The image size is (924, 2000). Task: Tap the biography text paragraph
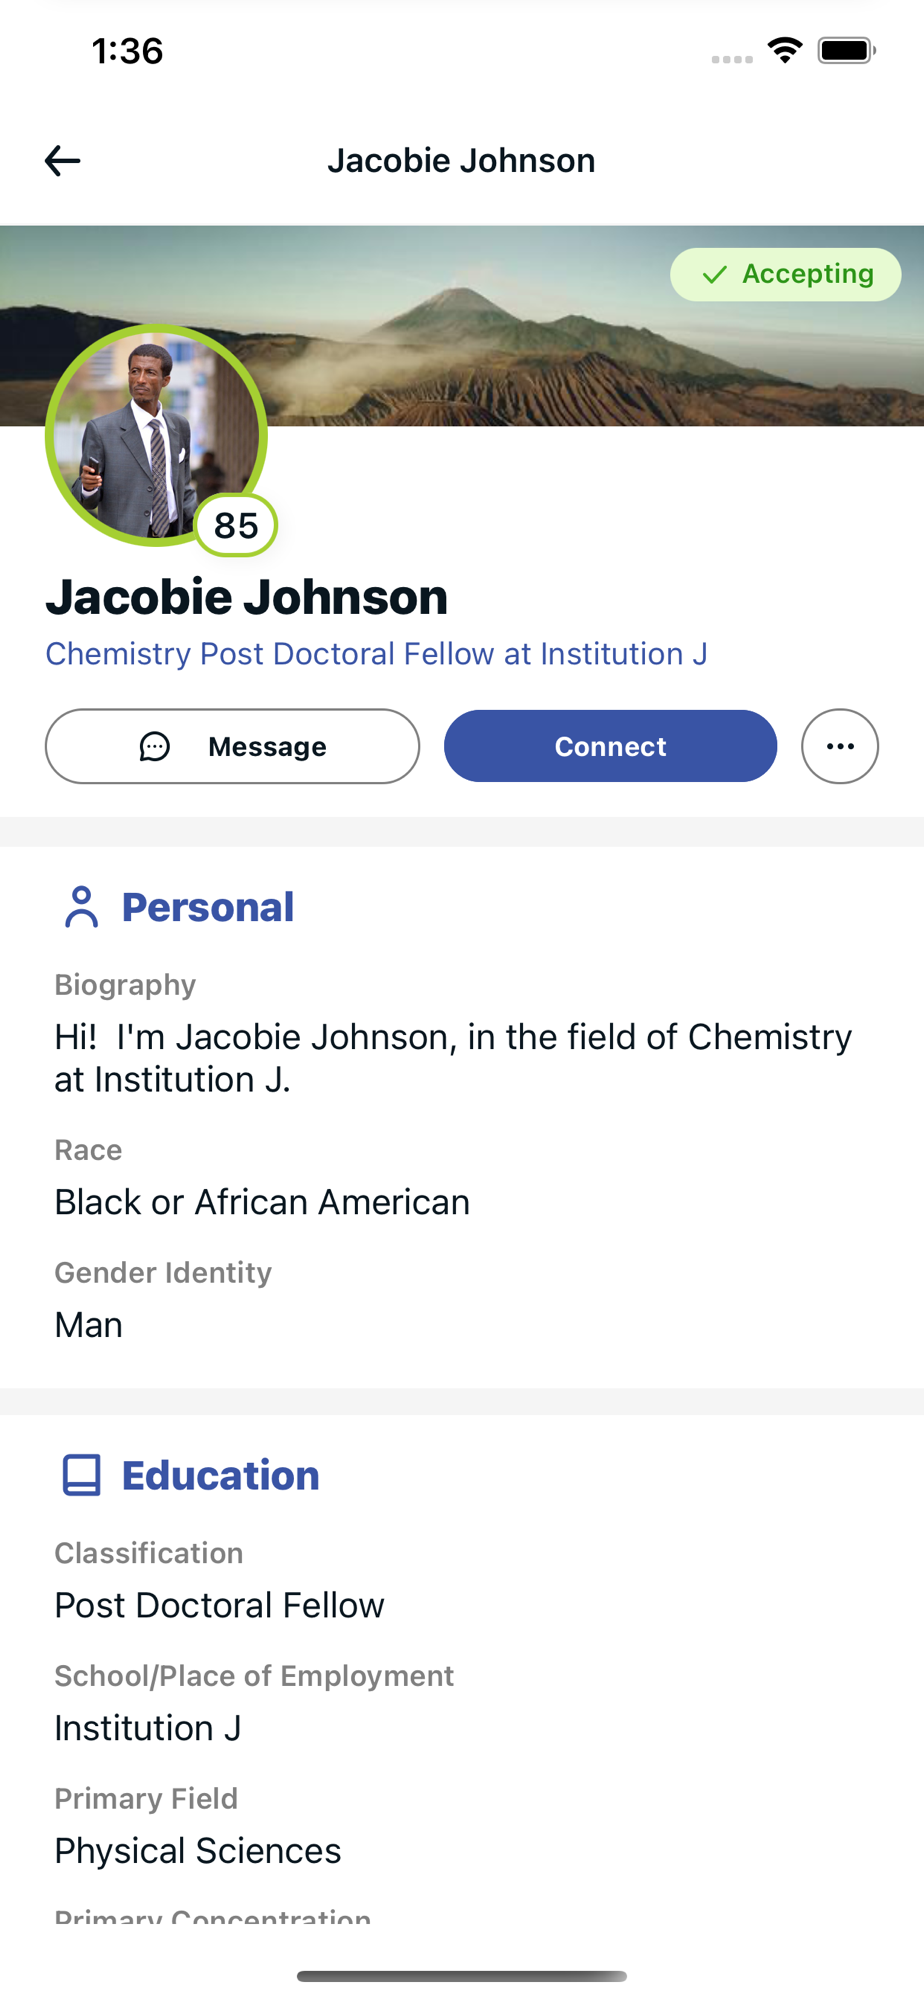(x=452, y=1058)
